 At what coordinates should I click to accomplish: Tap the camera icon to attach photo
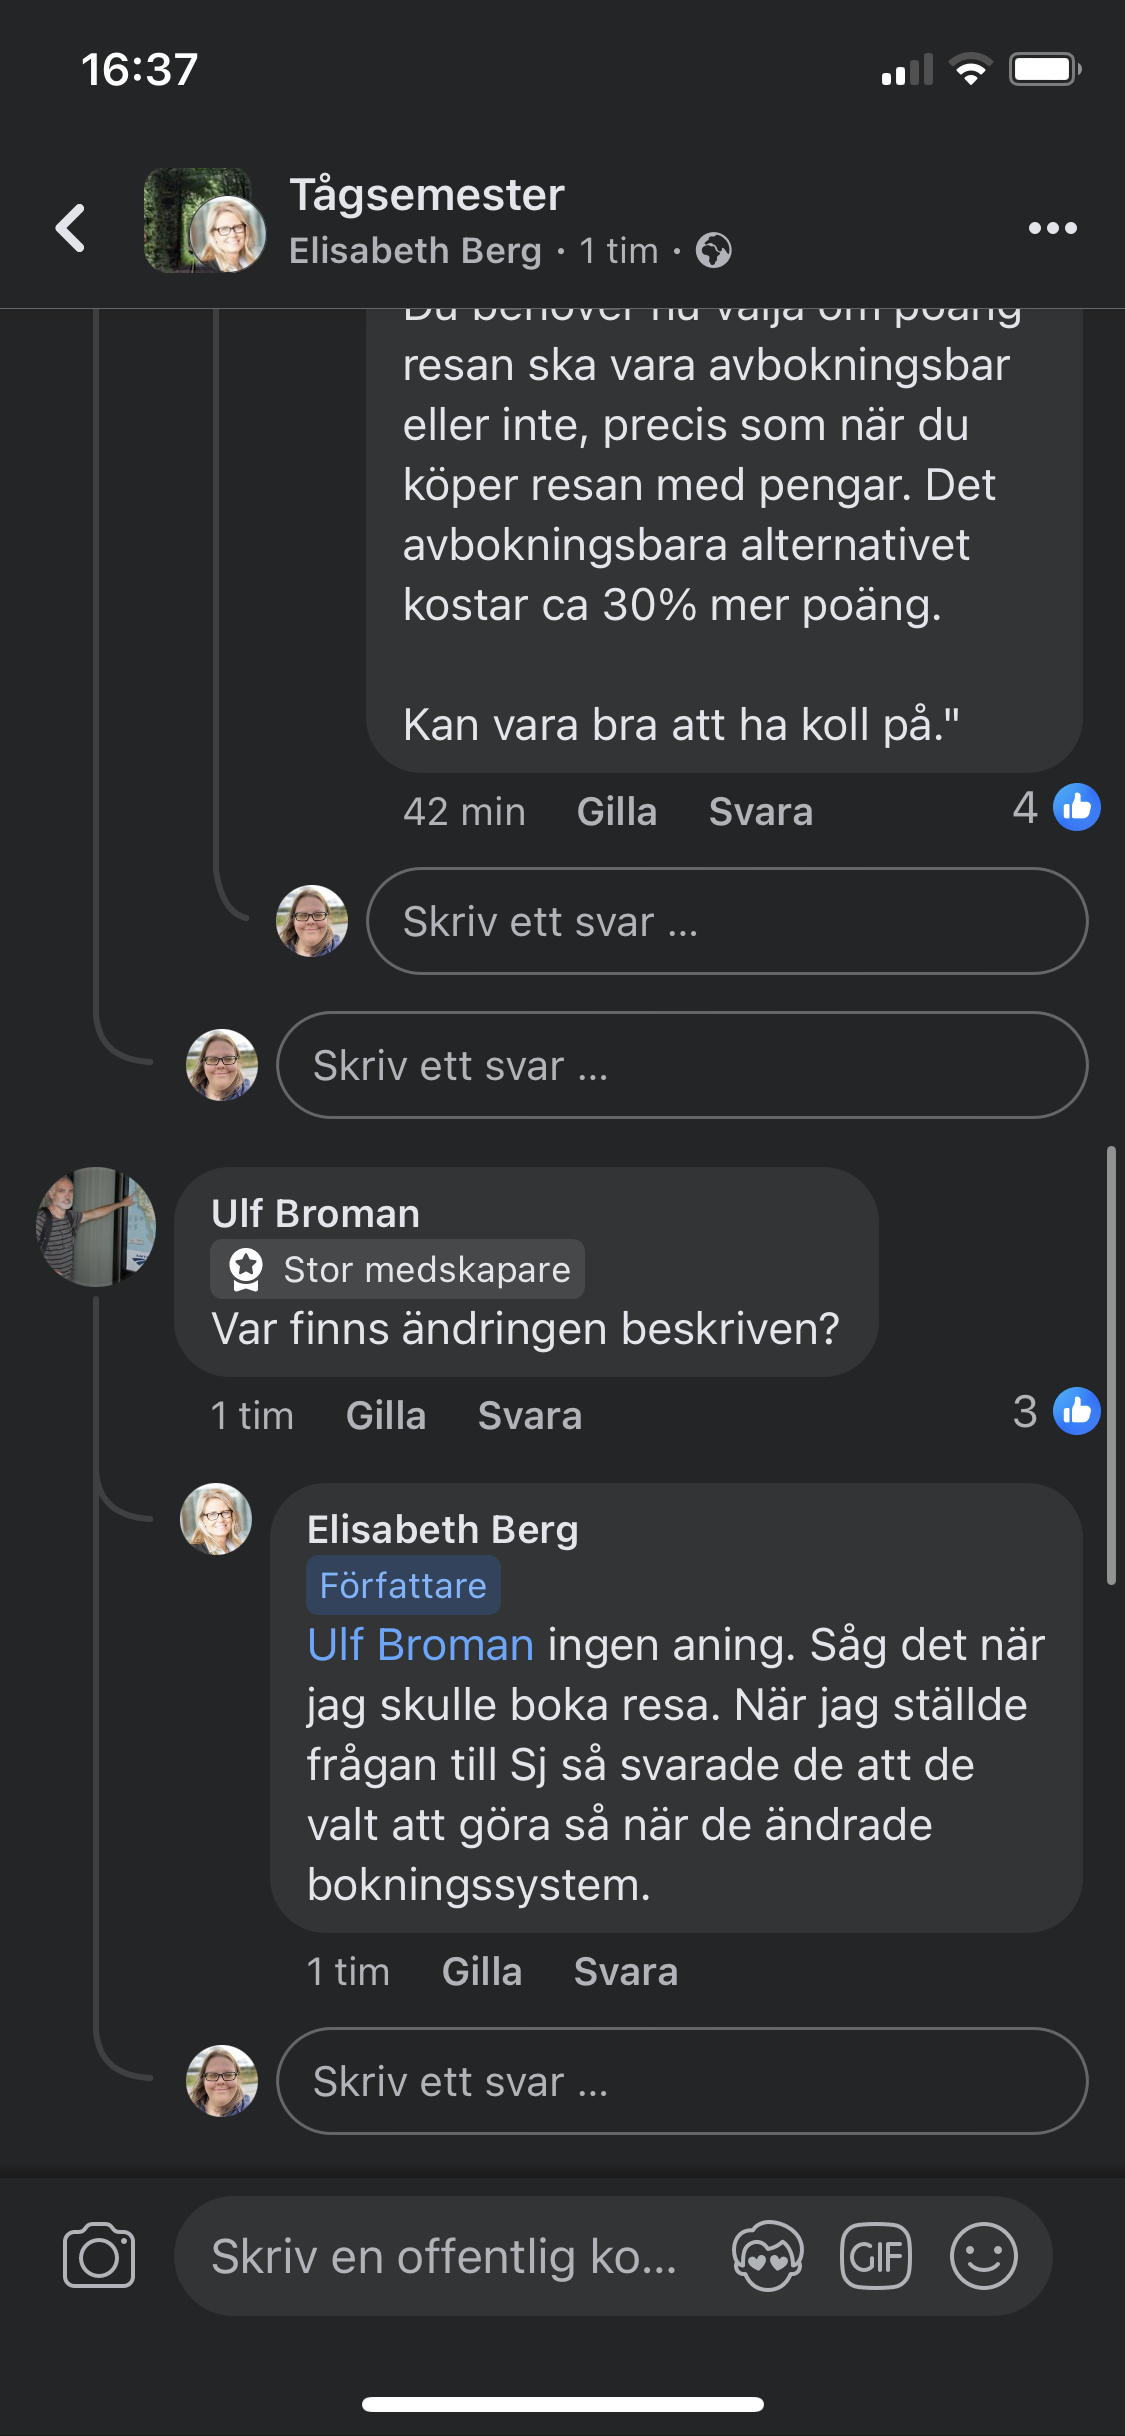click(x=99, y=2256)
